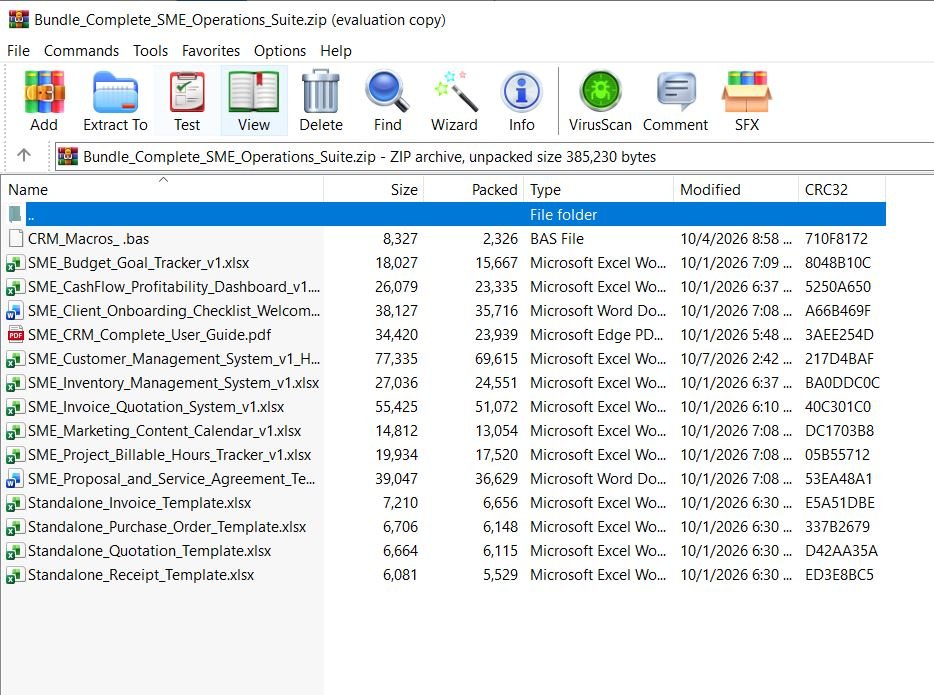Open the File menu
Screen dimensions: 934x695
tap(18, 51)
